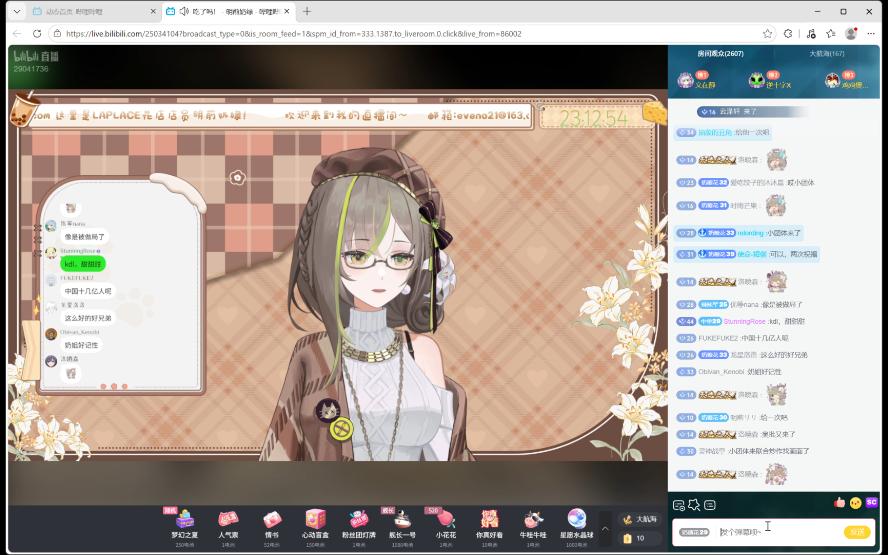Send the 小花花 flower gift

pos(446,526)
